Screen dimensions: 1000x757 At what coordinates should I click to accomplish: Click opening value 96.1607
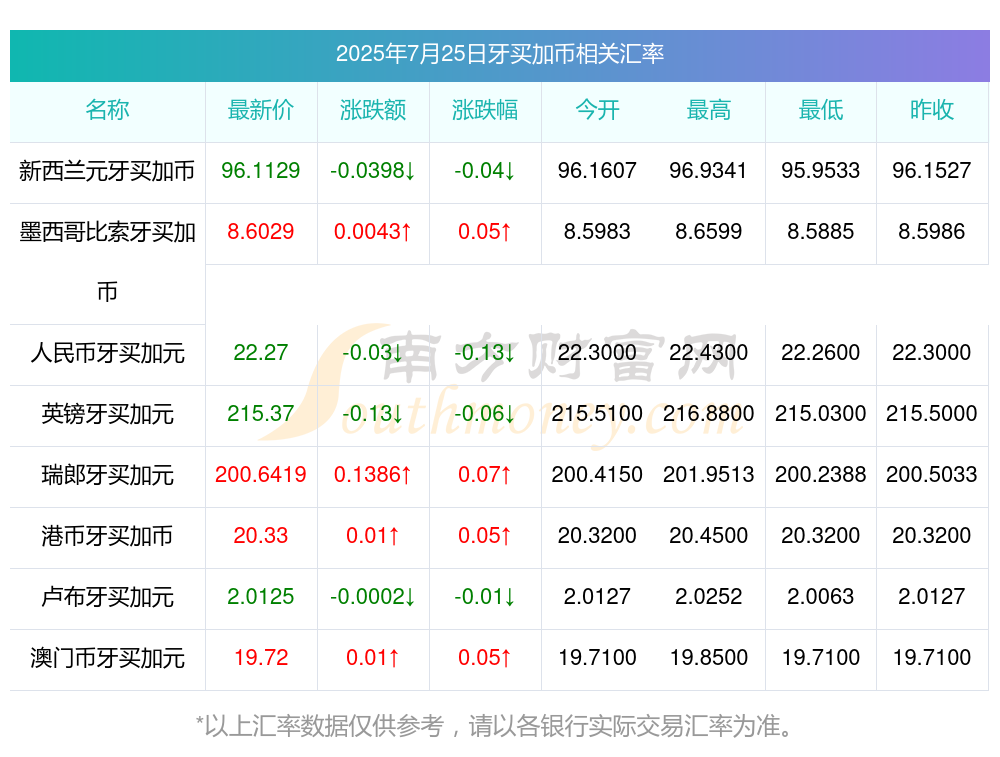click(x=597, y=170)
